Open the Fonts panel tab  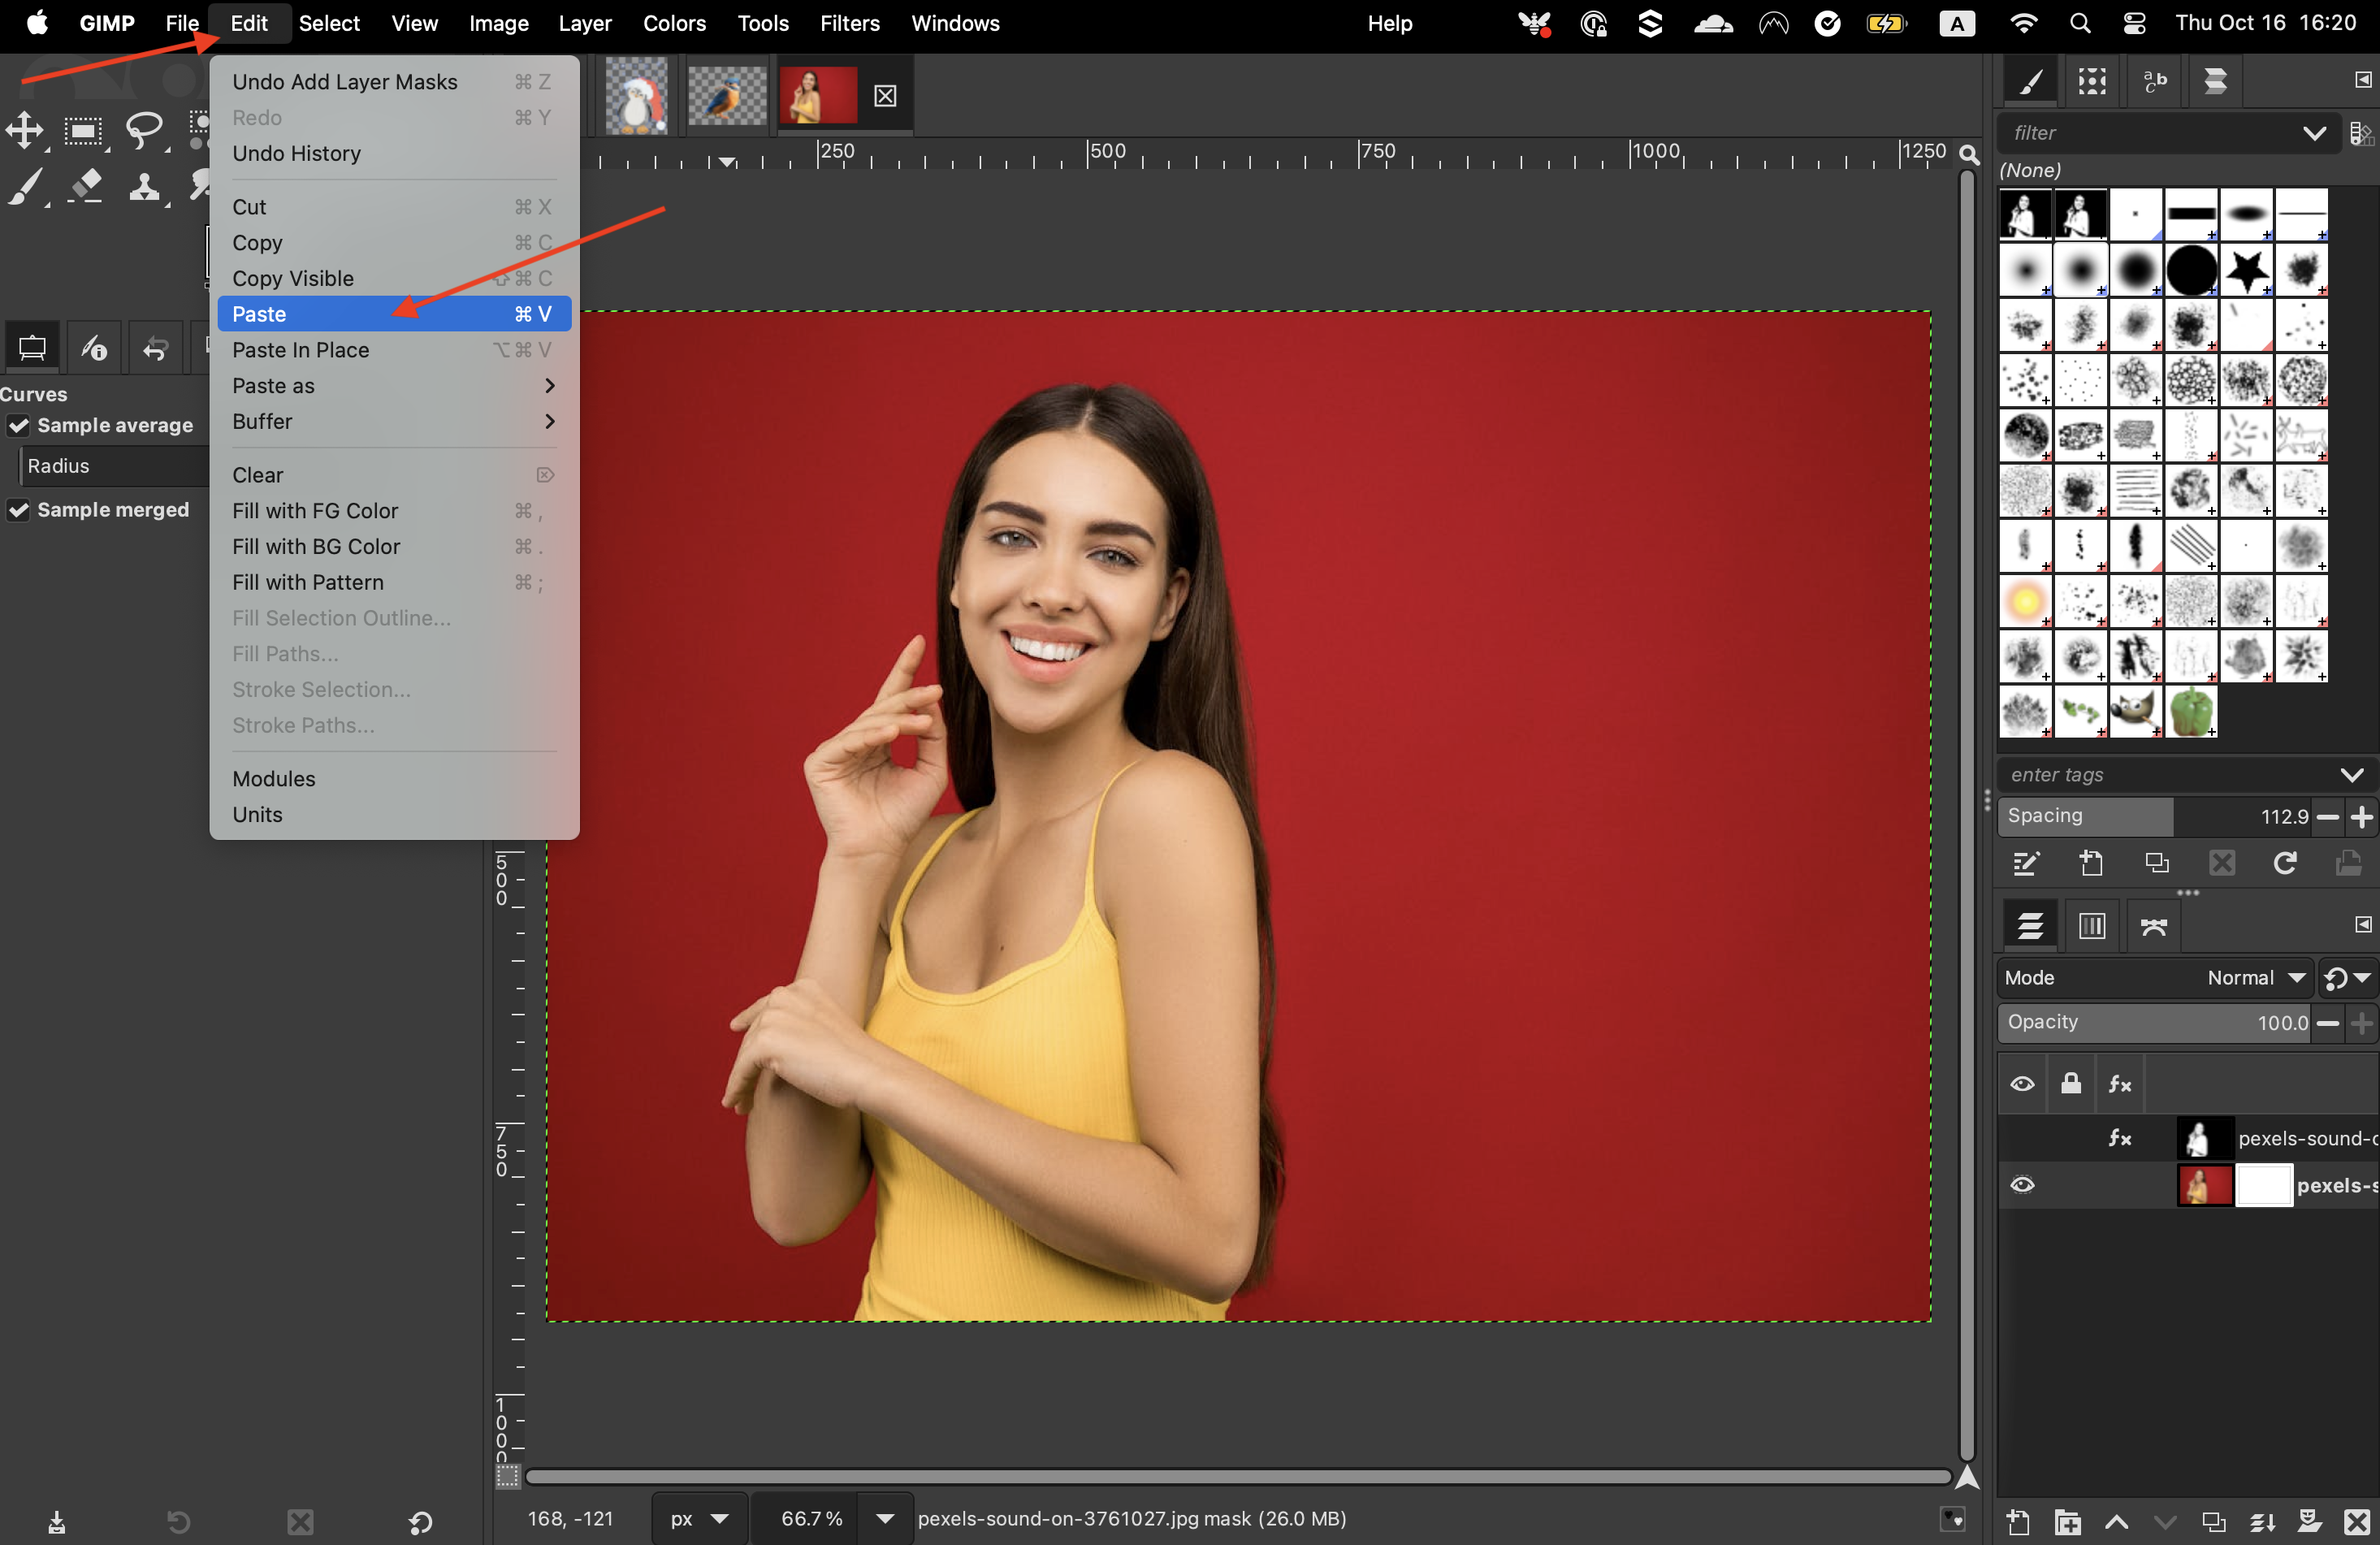pos(2155,81)
